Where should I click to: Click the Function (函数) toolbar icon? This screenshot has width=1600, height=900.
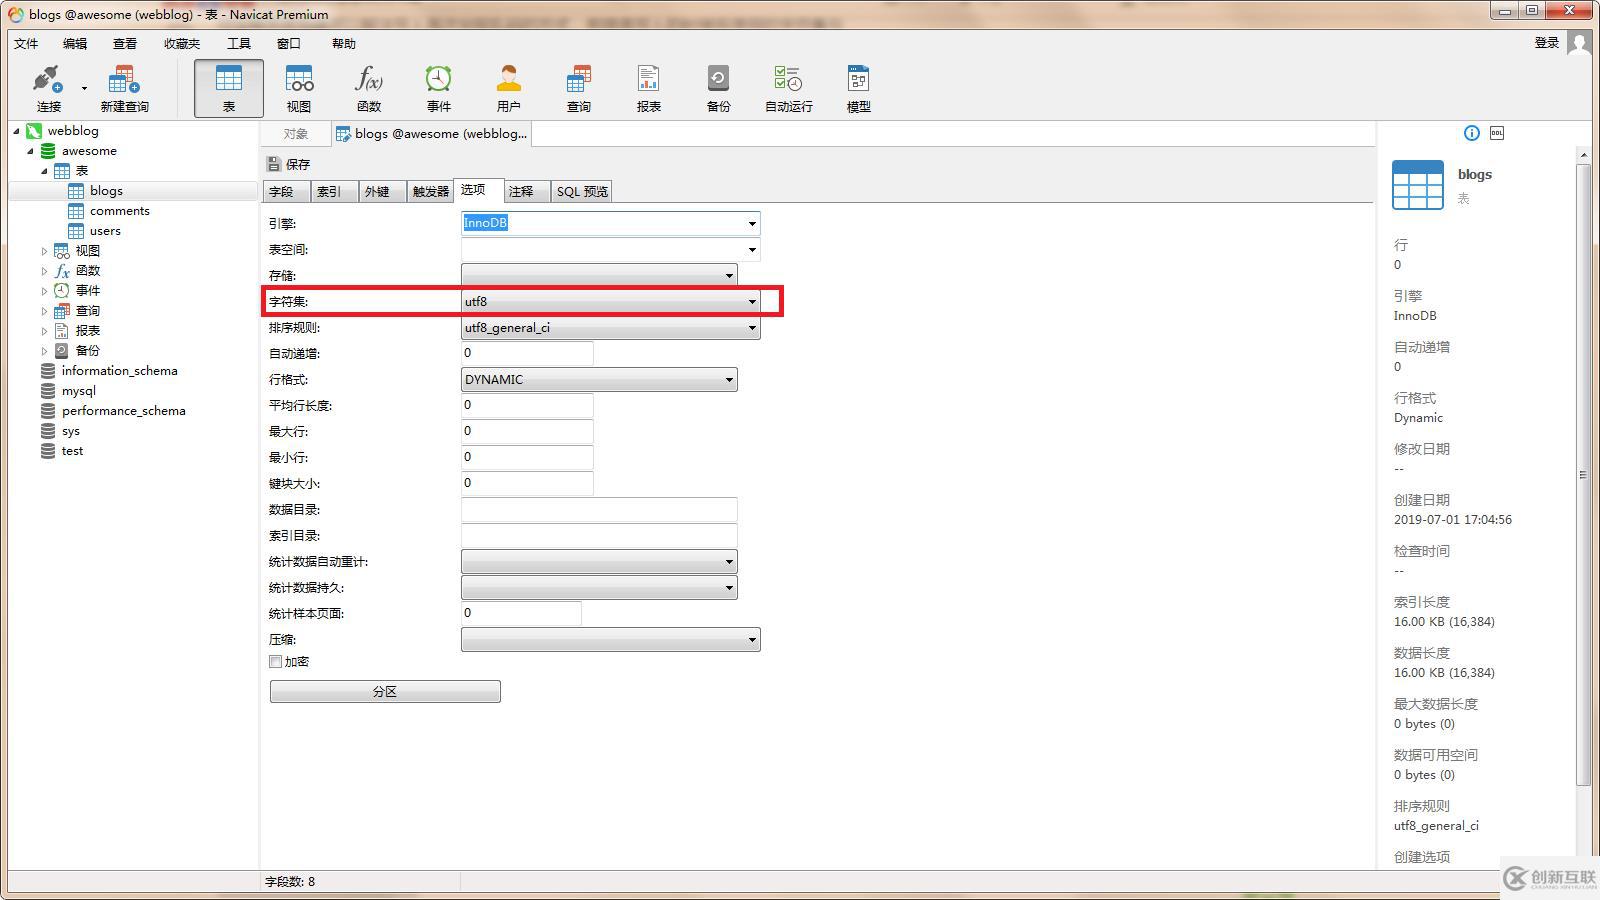[369, 88]
